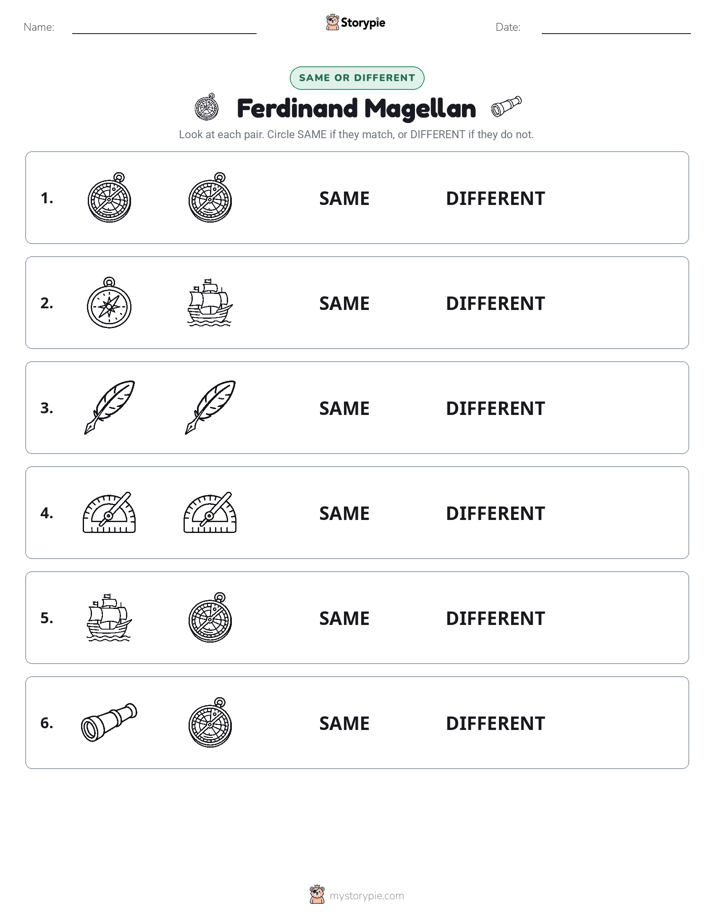
Task: Select the right quill pen in row 3
Action: [x=210, y=408]
